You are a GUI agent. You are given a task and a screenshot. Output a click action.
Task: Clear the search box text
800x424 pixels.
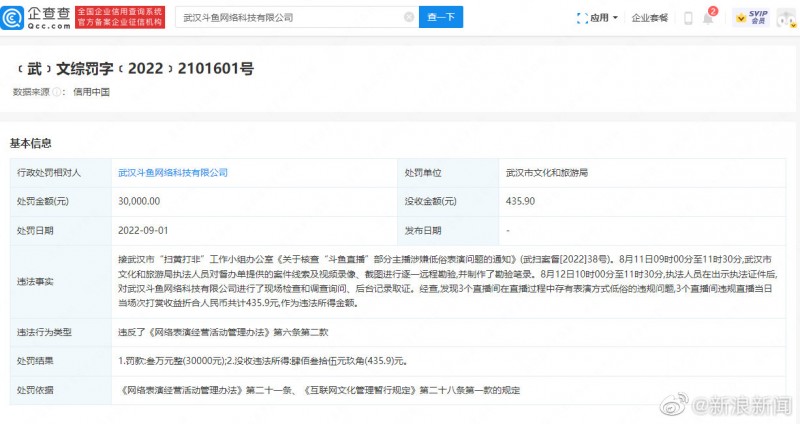click(409, 17)
